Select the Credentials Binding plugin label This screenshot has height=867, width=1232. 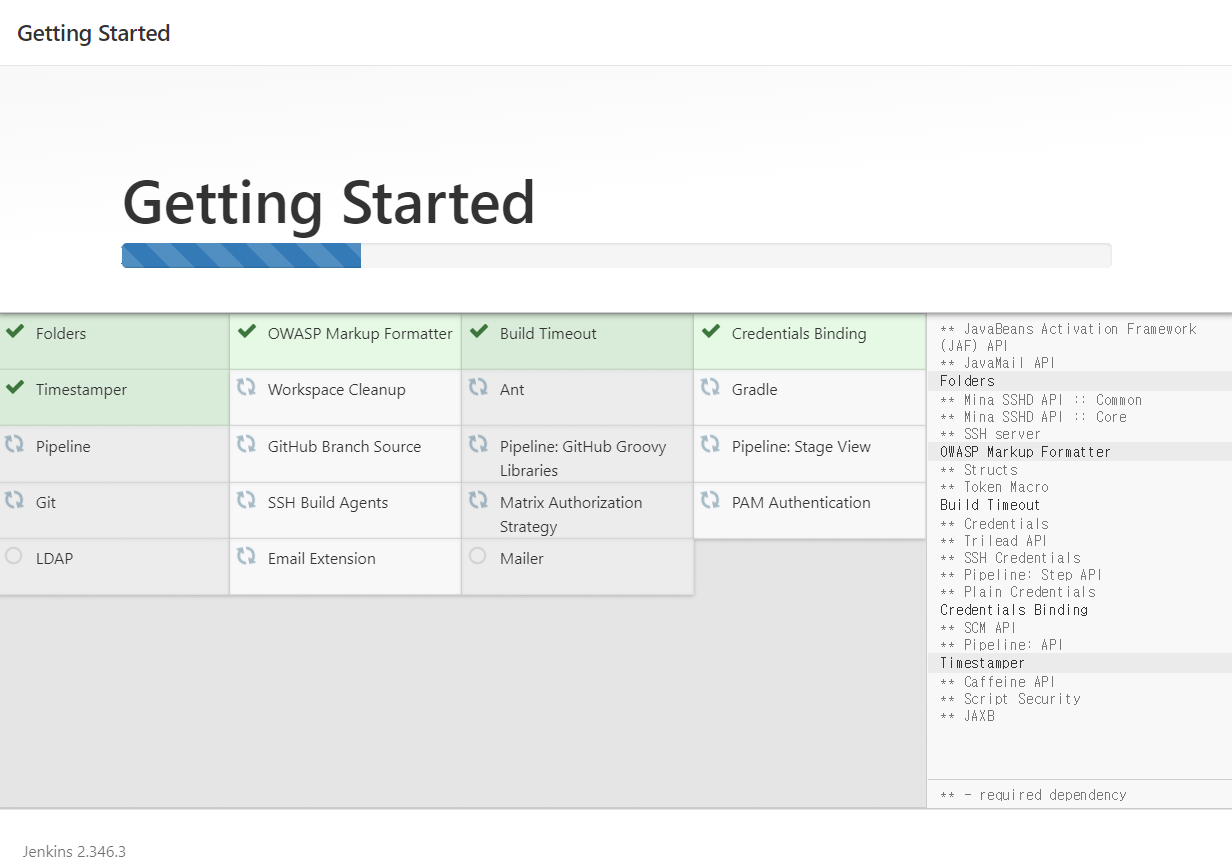pyautogui.click(x=799, y=334)
